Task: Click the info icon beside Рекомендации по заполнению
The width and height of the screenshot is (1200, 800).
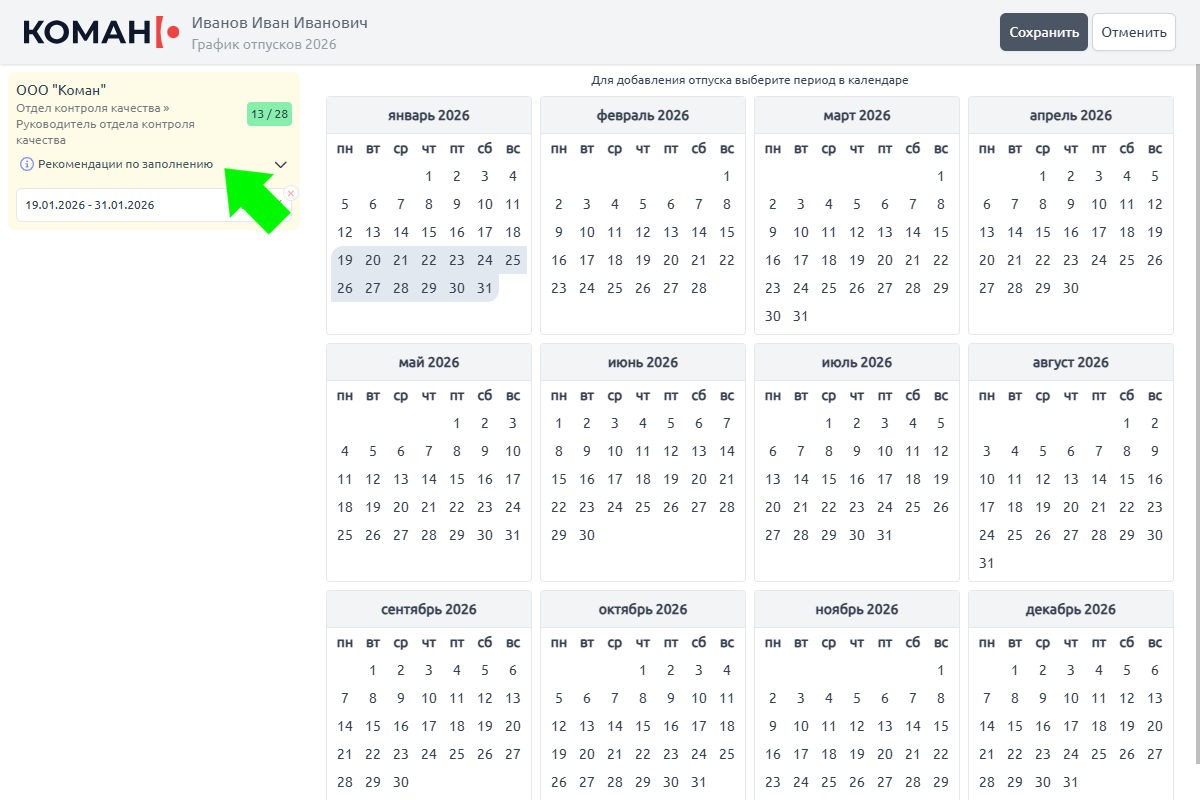Action: pyautogui.click(x=27, y=164)
